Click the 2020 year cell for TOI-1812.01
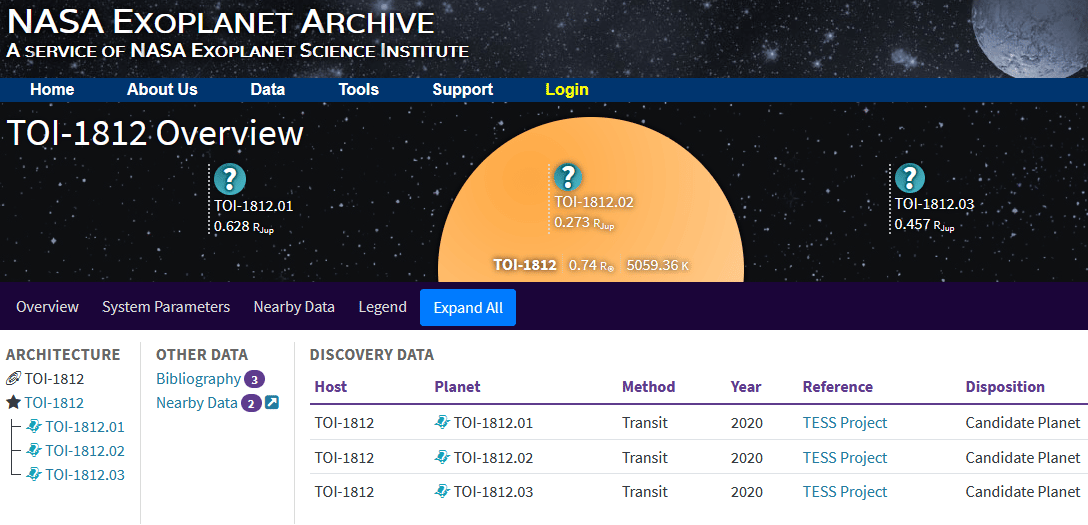Image resolution: width=1088 pixels, height=525 pixels. tap(747, 422)
